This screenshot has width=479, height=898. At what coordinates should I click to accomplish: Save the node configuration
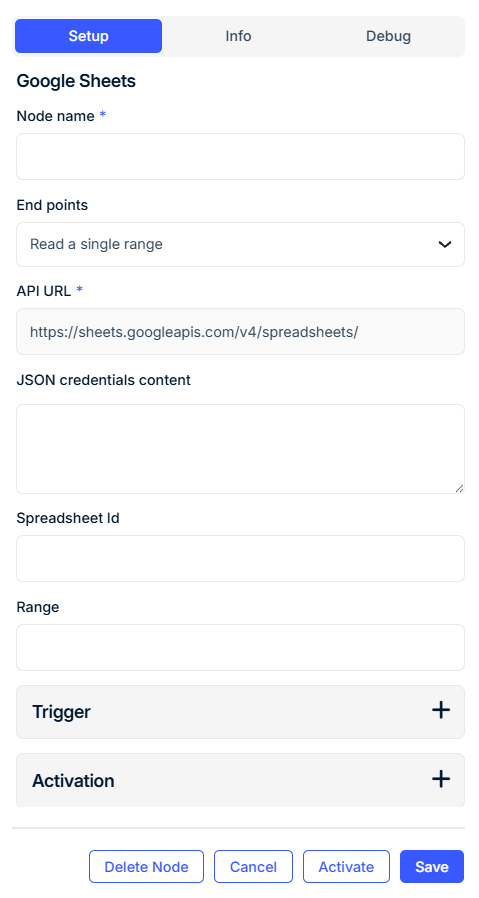pos(431,867)
